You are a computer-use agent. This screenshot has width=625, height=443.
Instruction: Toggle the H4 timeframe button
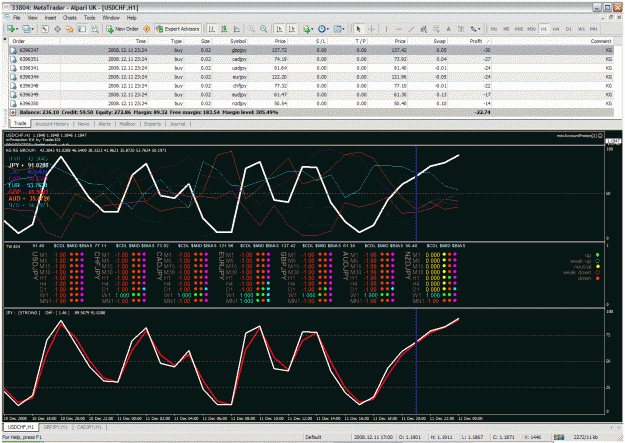point(556,29)
